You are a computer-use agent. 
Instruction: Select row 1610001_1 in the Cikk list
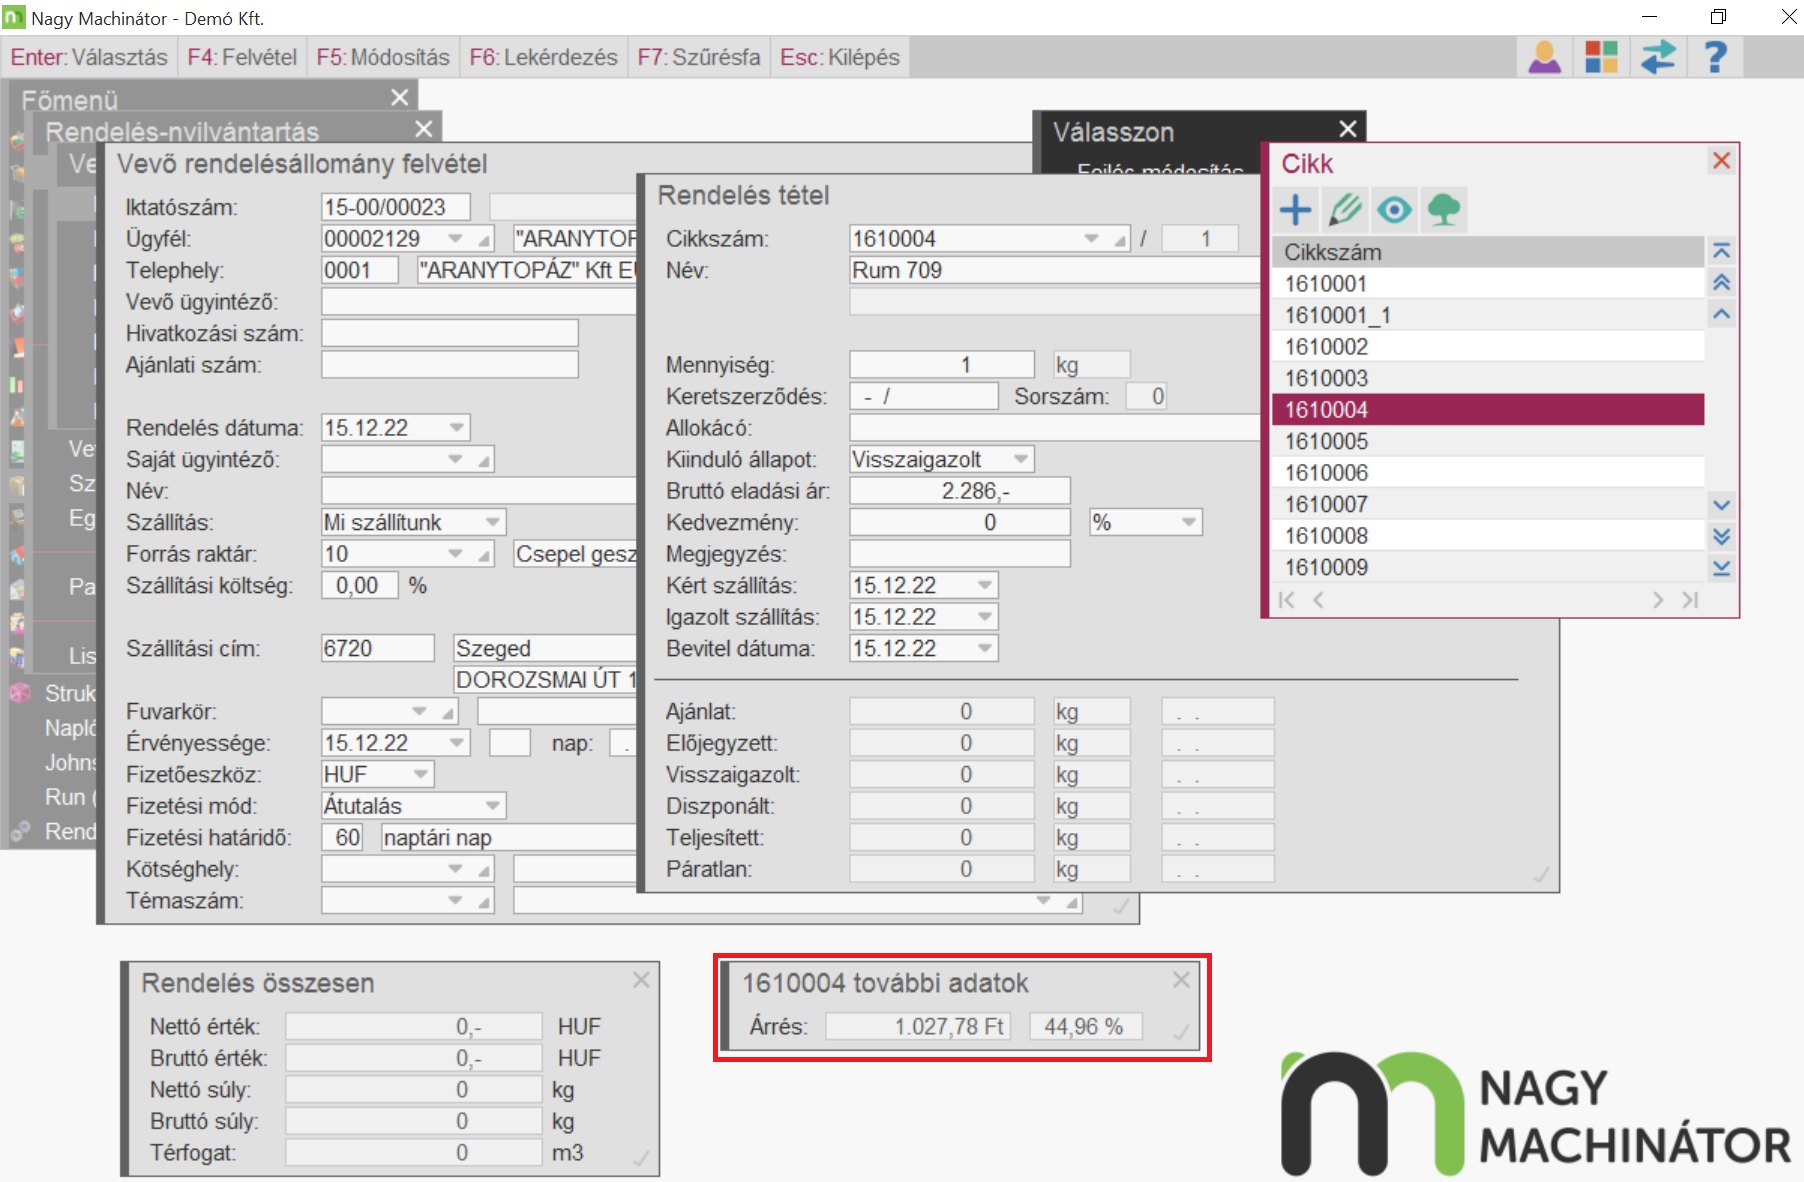tap(1488, 316)
